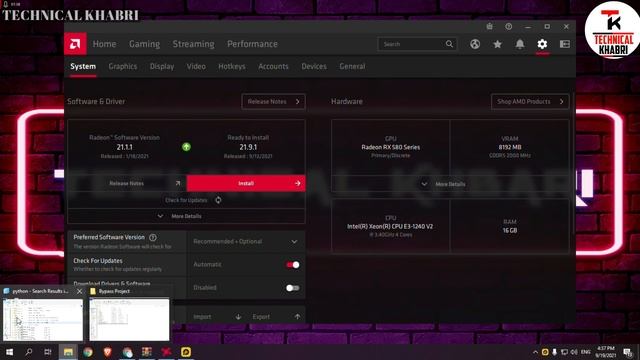Open favorites star icon
Image resolution: width=640 pixels, height=360 pixels.
coord(497,44)
